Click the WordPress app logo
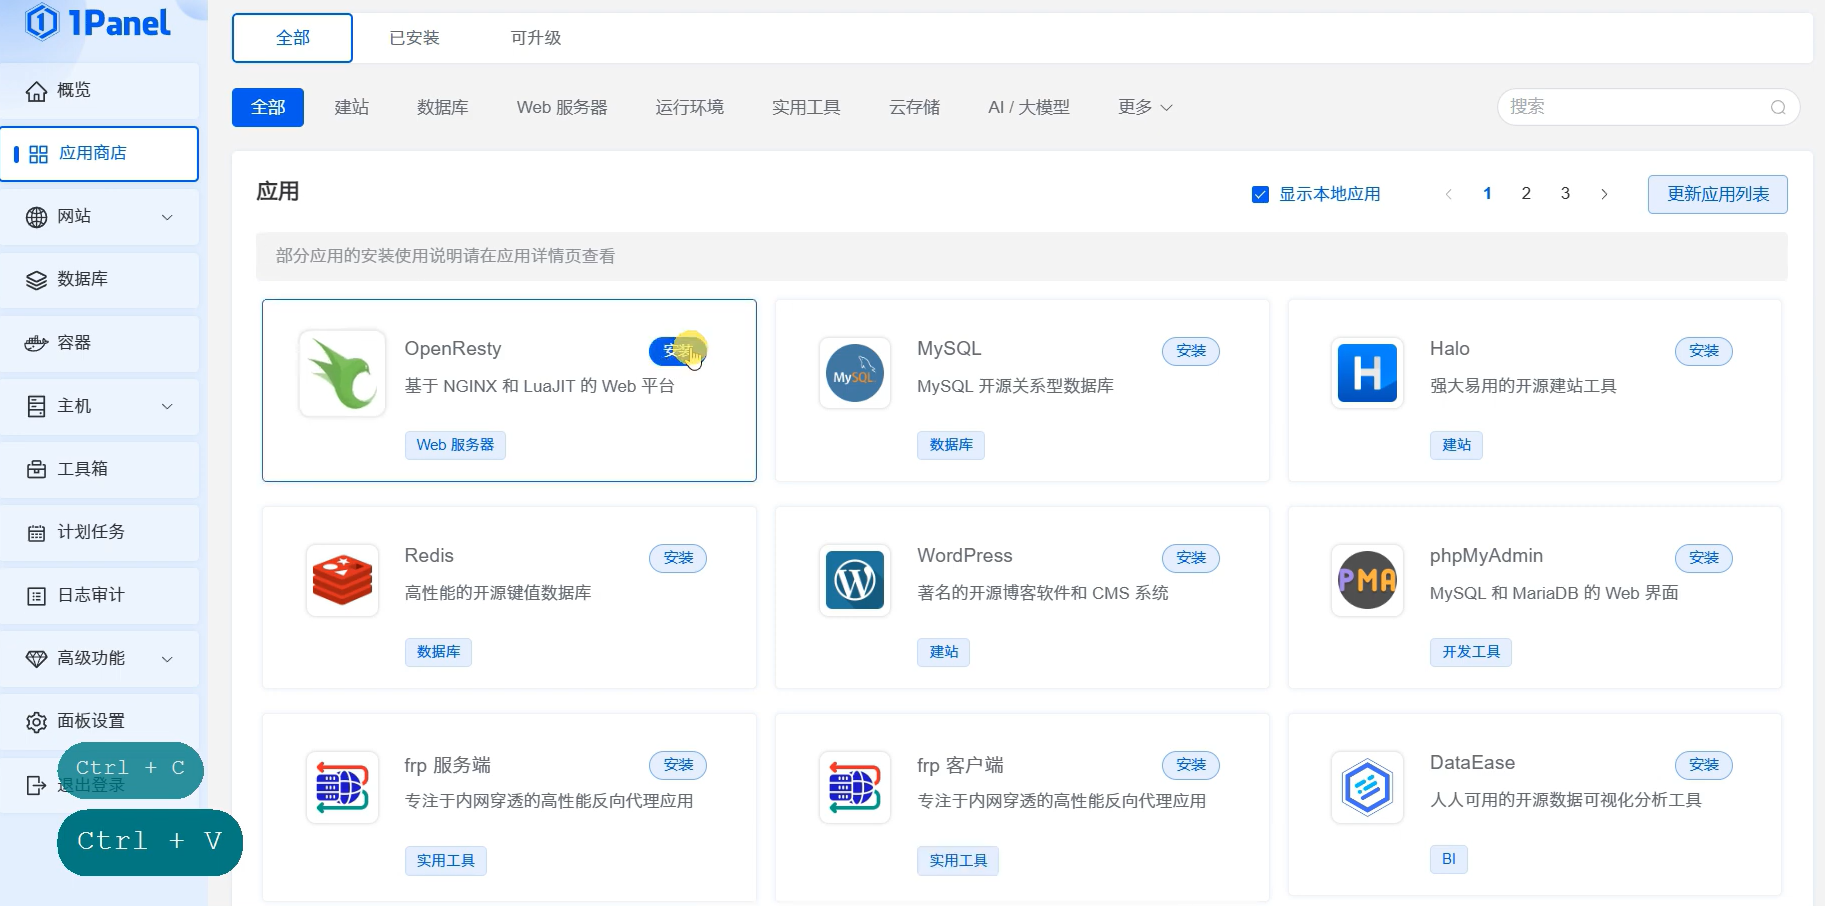 (855, 580)
